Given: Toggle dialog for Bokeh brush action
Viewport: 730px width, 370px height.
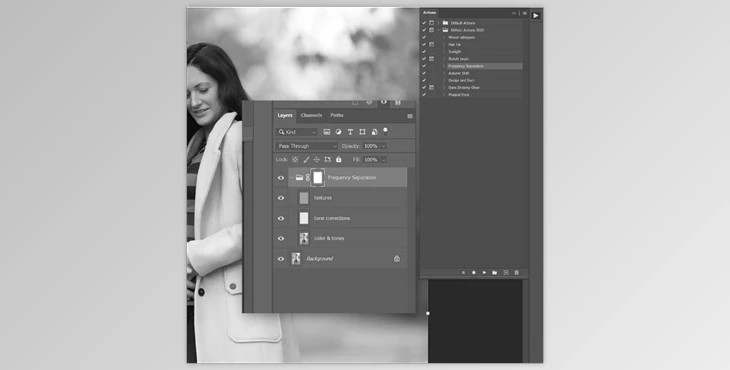Looking at the screenshot, I should (432, 59).
